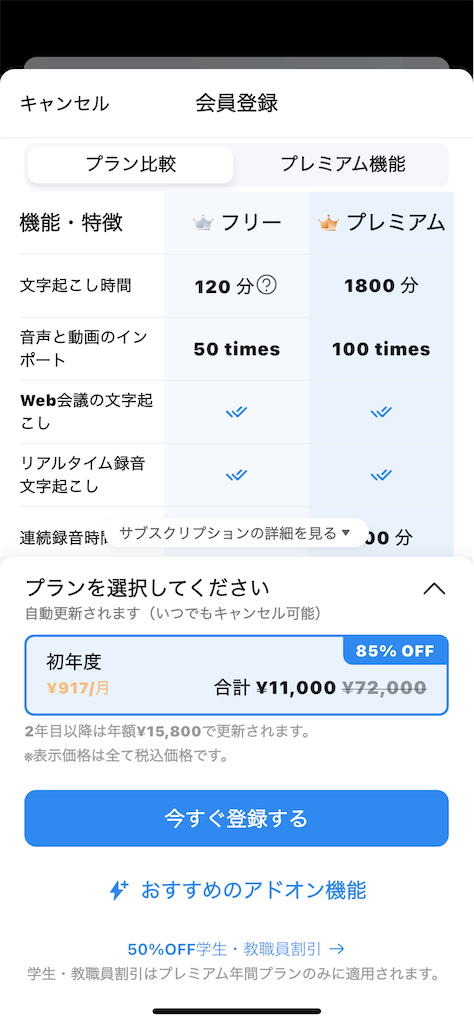Click the silver crown icon for フリー plan
The width and height of the screenshot is (474, 1024).
(203, 223)
